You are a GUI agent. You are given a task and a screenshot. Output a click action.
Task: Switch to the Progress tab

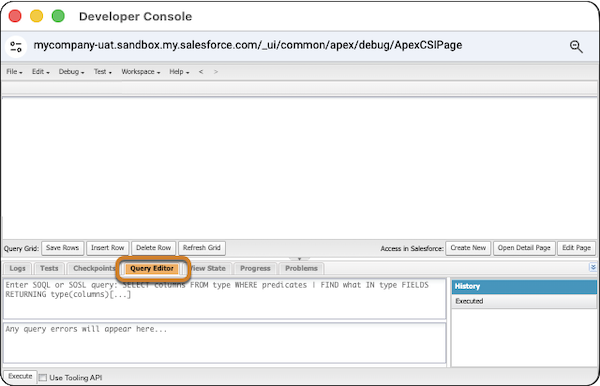(255, 268)
